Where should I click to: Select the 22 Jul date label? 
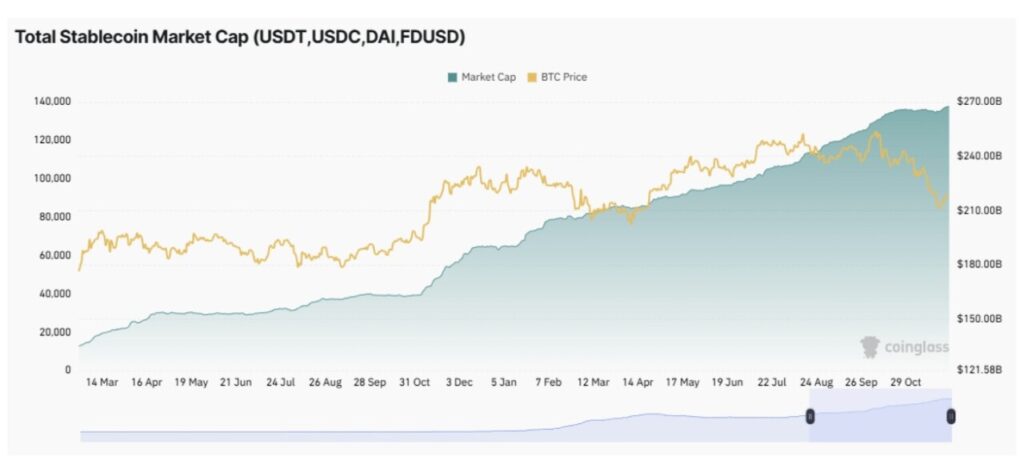tap(774, 382)
